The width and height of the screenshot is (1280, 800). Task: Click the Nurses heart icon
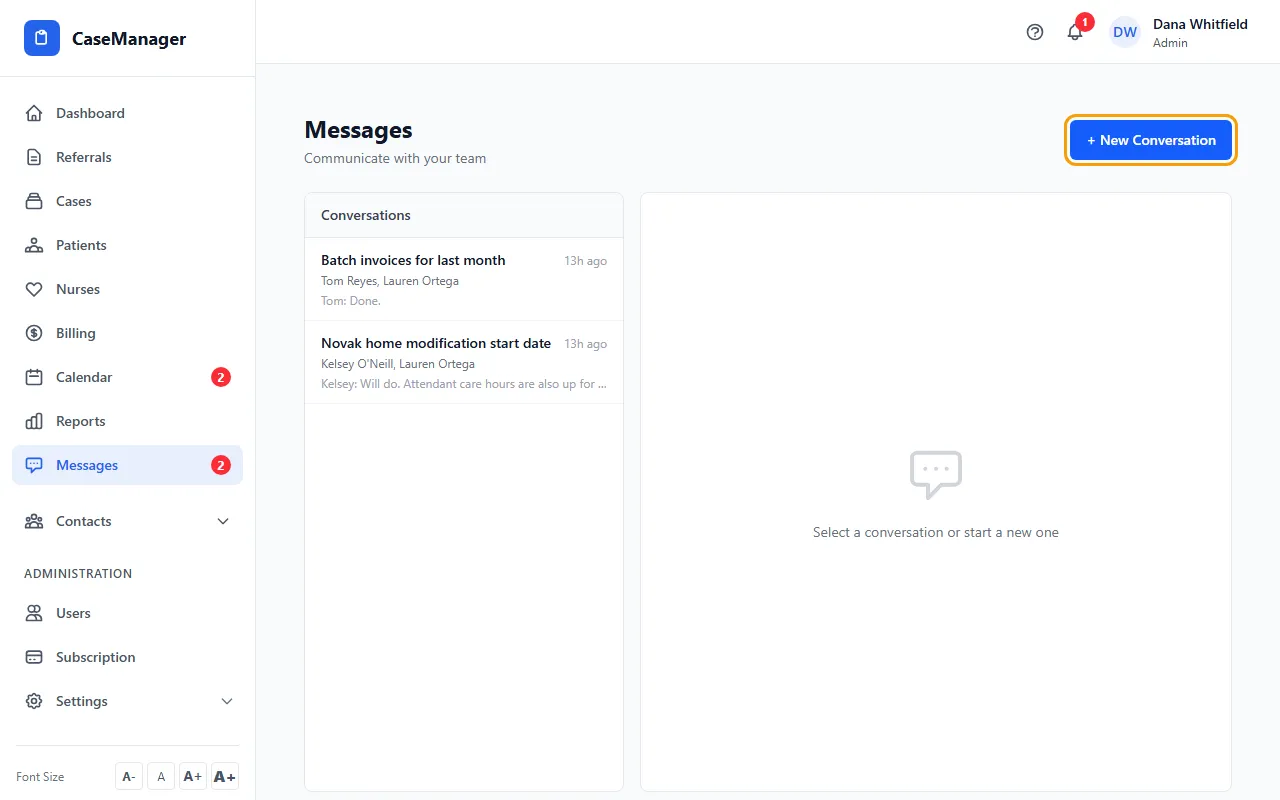[x=34, y=289]
